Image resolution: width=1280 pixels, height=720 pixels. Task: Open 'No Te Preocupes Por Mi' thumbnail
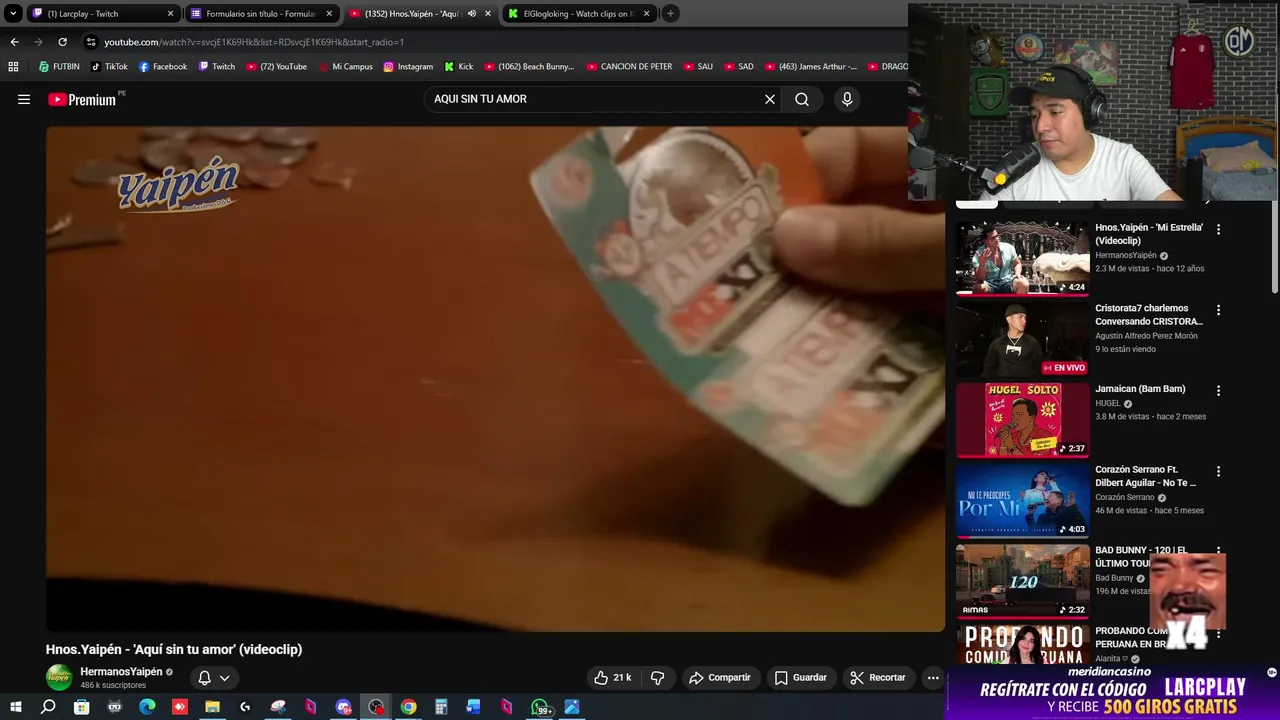(x=1022, y=500)
